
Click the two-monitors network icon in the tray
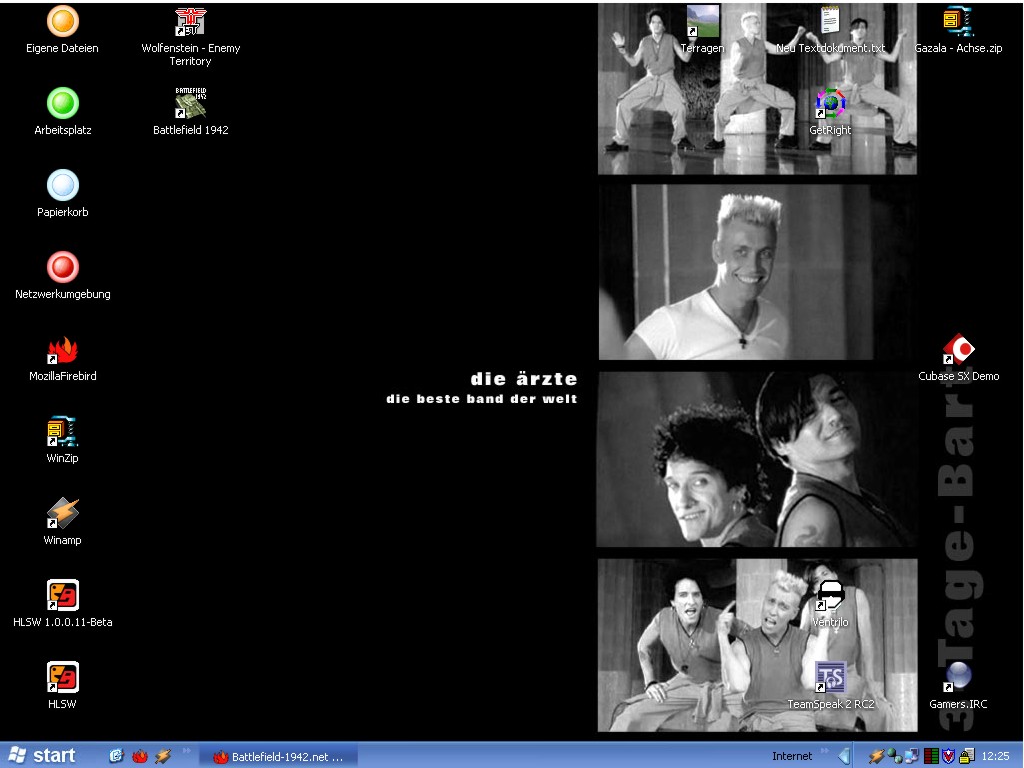912,756
